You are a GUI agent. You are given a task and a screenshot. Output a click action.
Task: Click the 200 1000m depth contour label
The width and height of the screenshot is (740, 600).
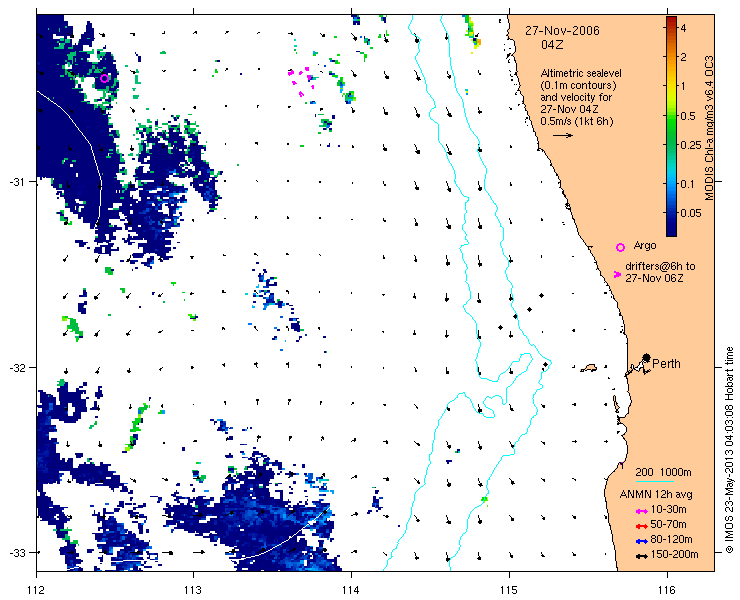click(663, 472)
